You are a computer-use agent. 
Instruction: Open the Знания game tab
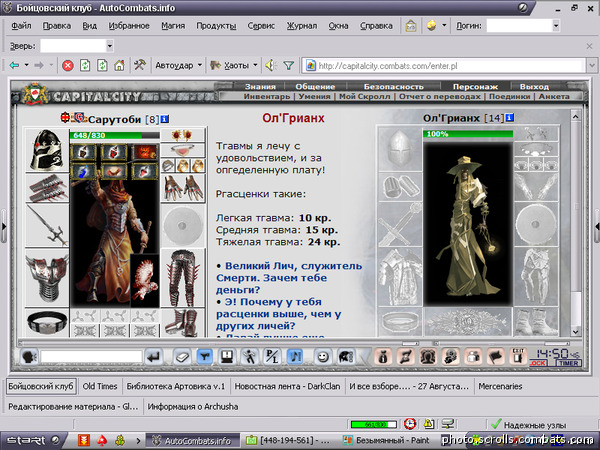260,86
